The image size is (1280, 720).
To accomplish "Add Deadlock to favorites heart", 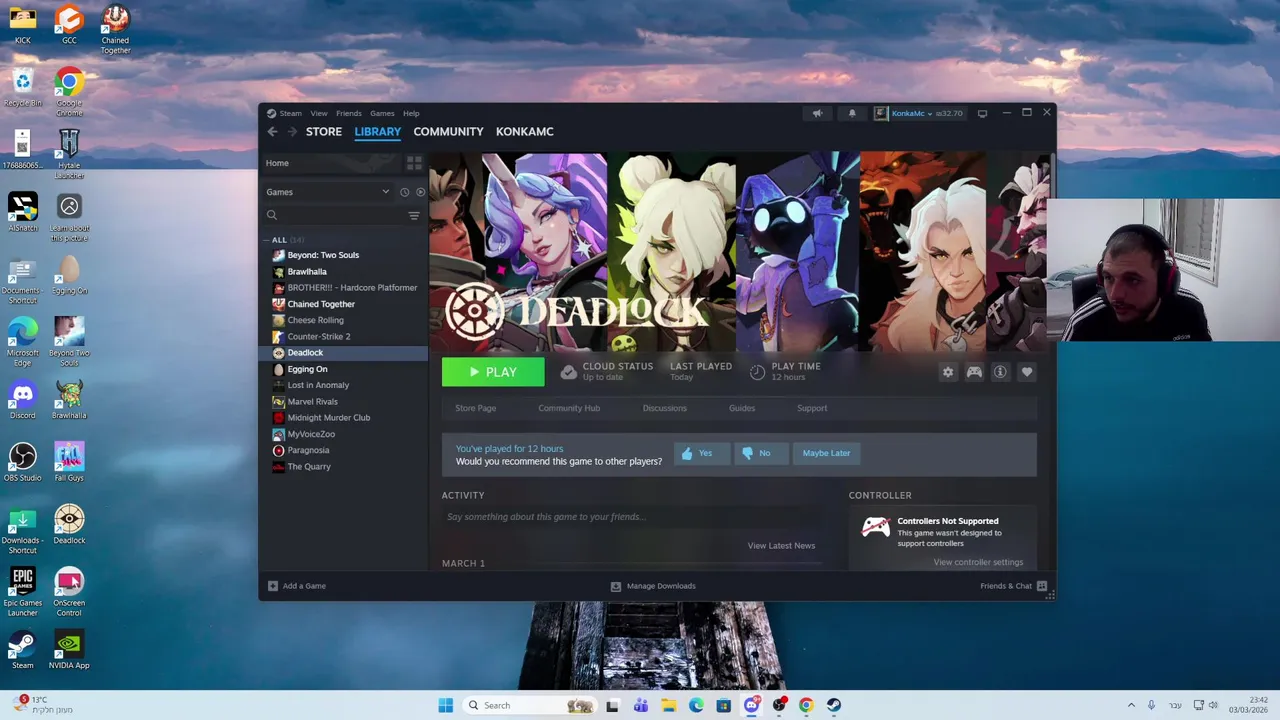I will 1027,372.
